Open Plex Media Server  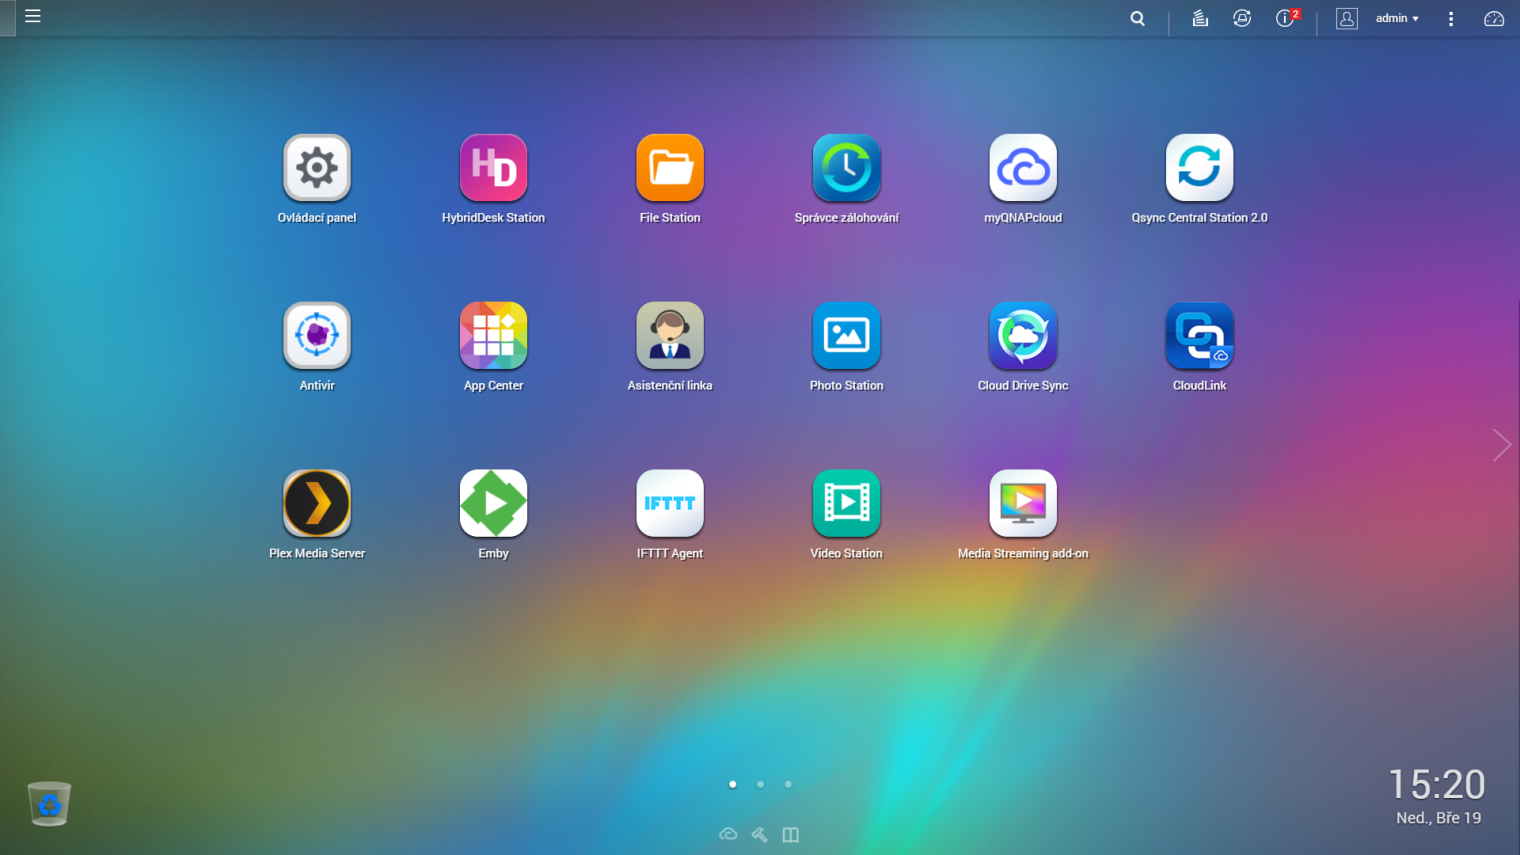(x=317, y=504)
